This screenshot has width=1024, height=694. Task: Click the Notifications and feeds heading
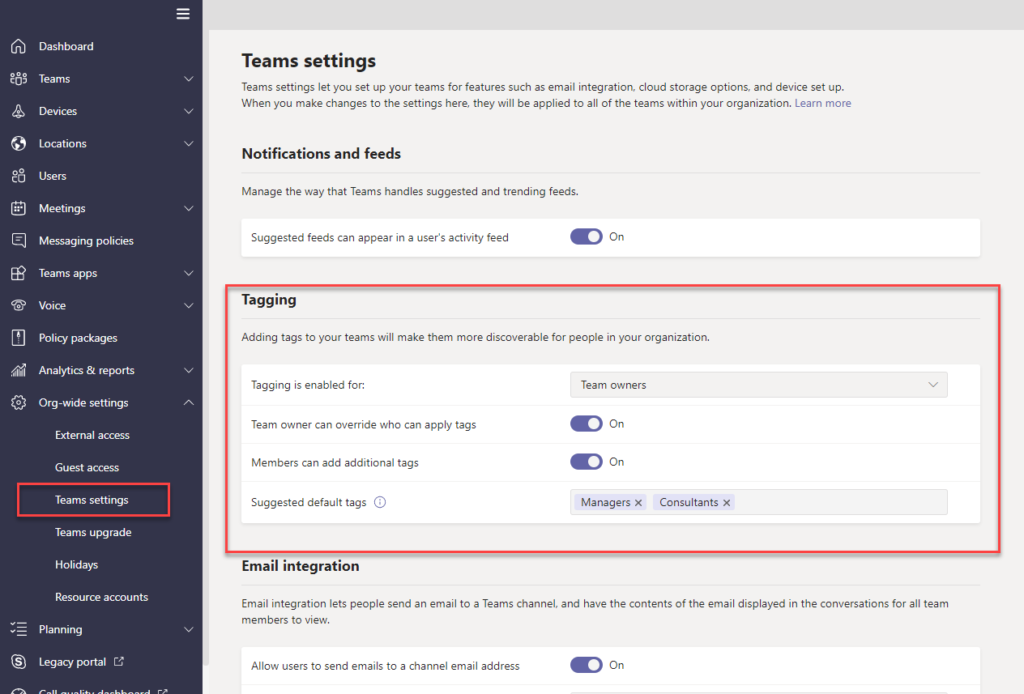[x=321, y=153]
